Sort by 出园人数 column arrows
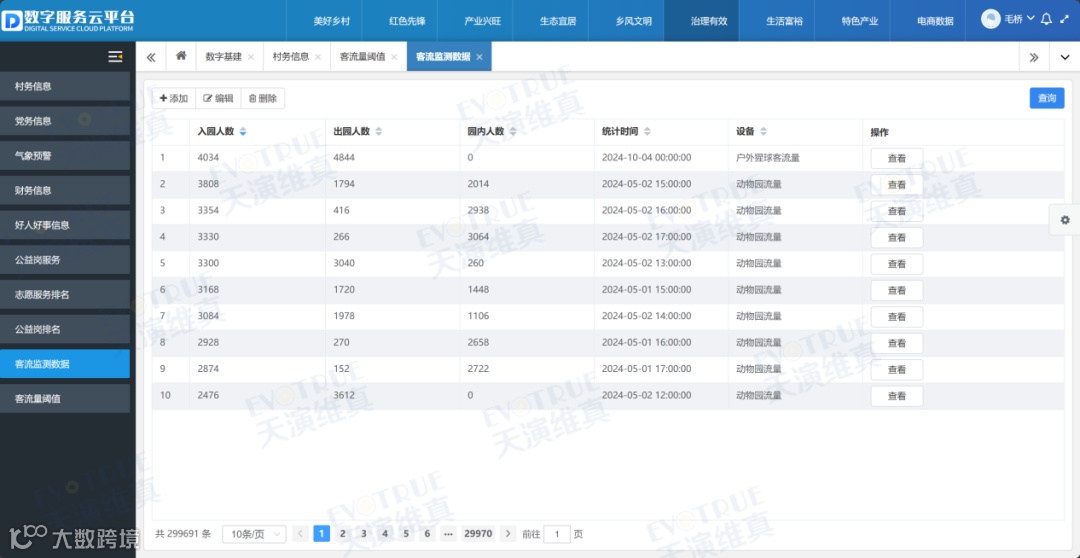The image size is (1080, 558). click(x=378, y=132)
